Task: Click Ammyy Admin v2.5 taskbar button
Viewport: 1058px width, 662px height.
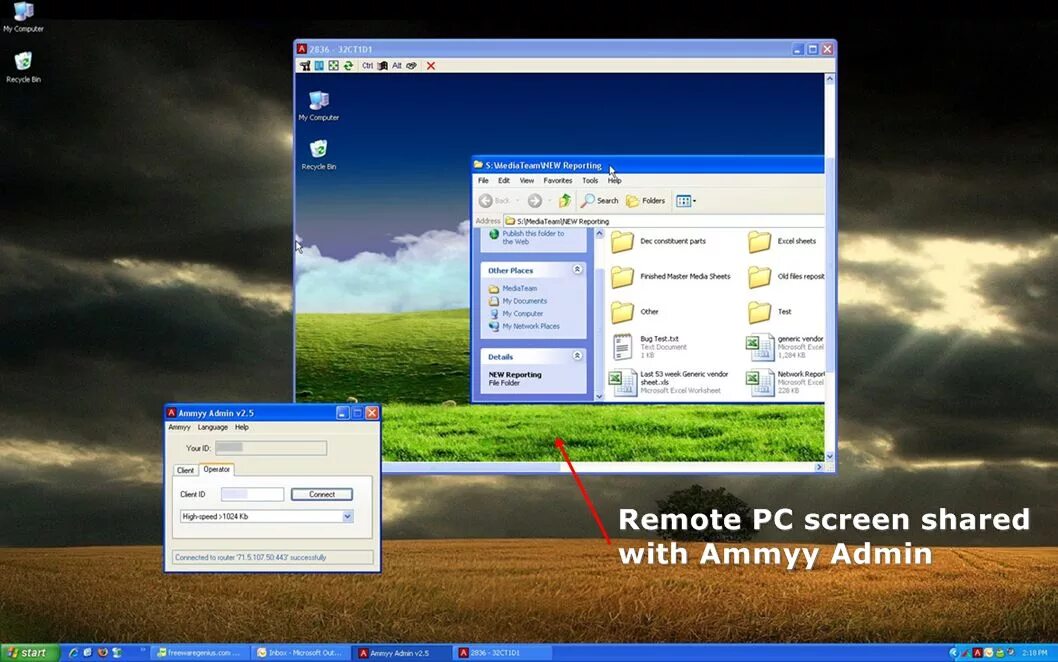Action: (401, 653)
